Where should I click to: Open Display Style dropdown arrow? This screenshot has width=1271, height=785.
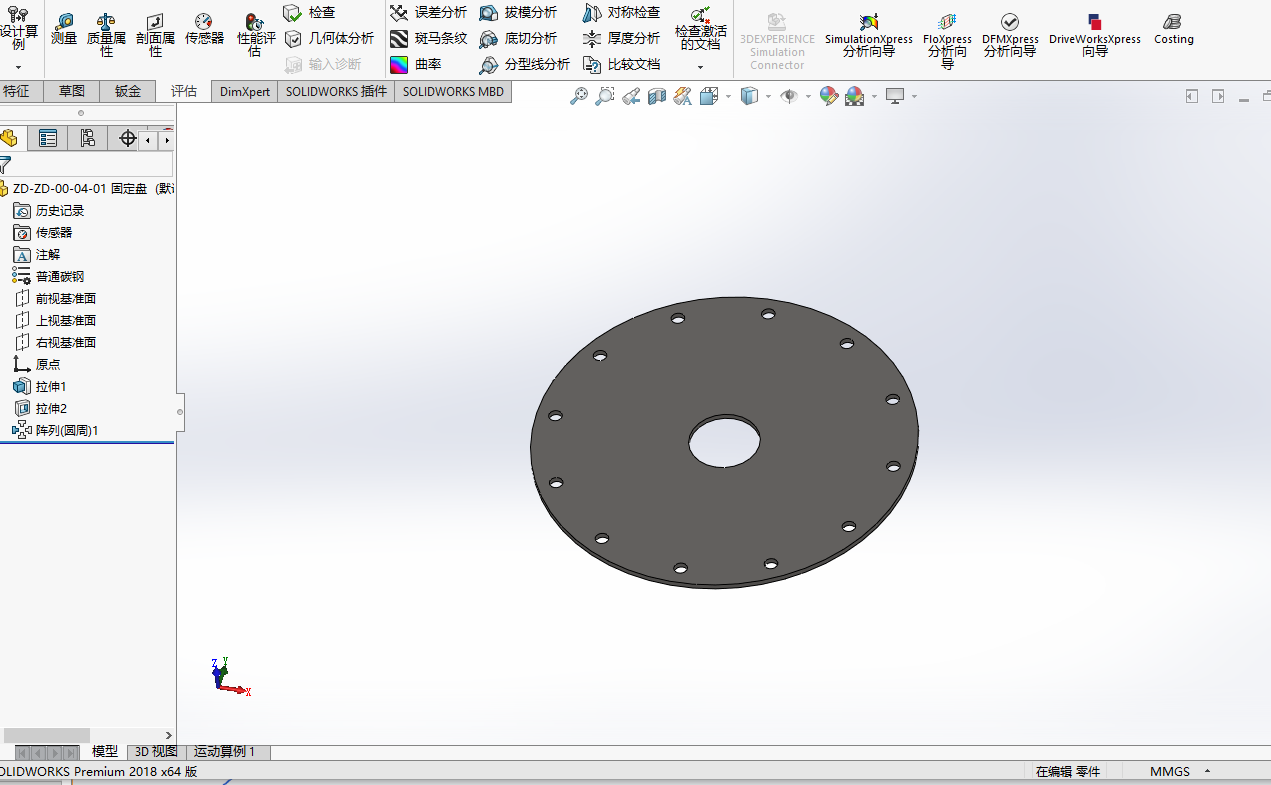point(768,97)
